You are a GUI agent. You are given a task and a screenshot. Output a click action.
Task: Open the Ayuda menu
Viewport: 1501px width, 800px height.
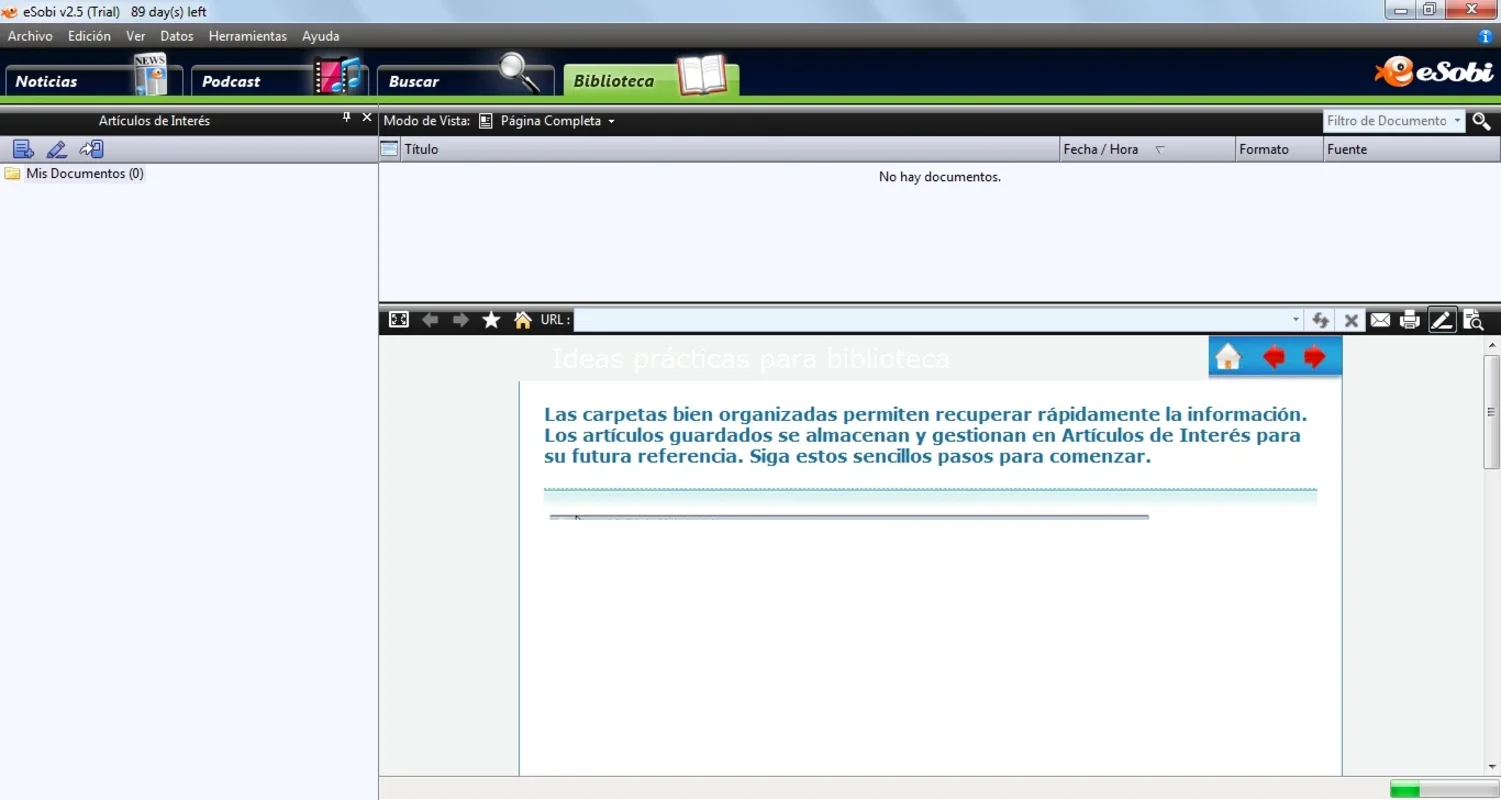[x=320, y=36]
